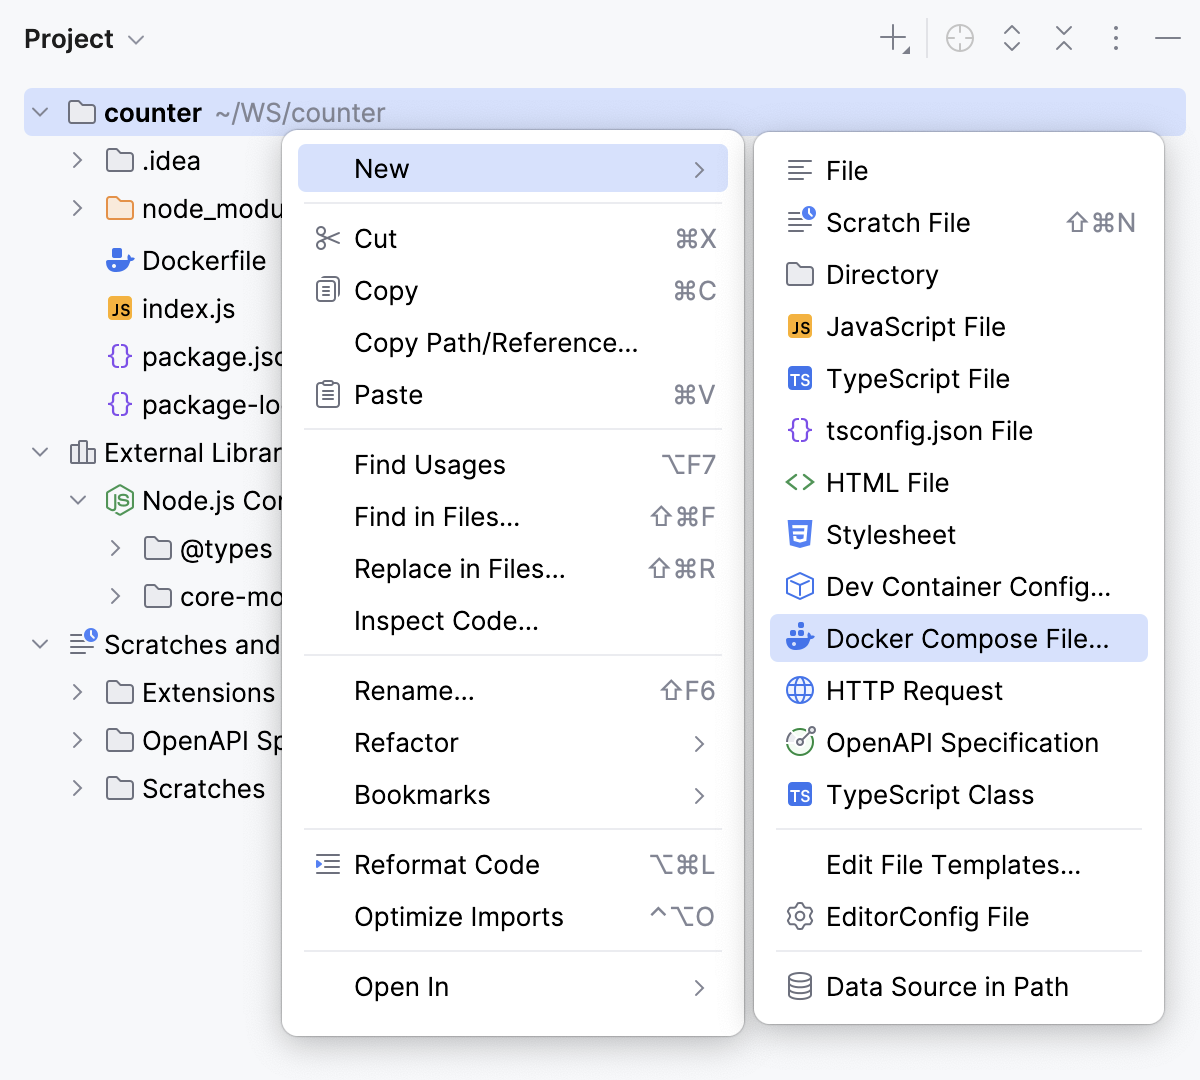Expand the OpenAPI Specifications folder
Image resolution: width=1200 pixels, height=1080 pixels.
(78, 740)
